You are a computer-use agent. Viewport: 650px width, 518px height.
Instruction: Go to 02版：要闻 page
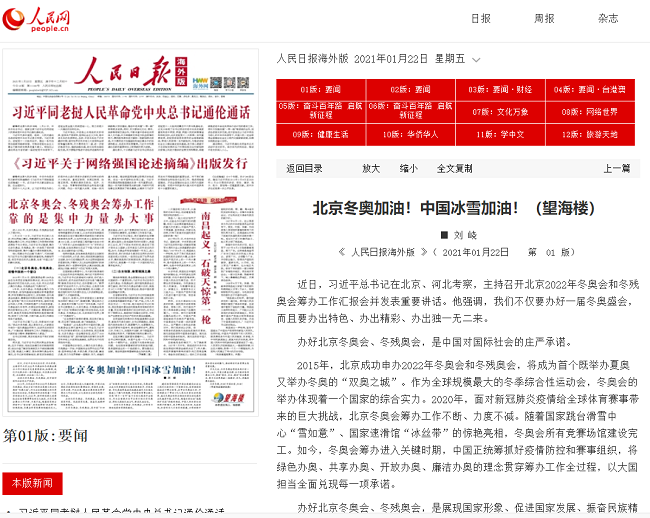[411, 90]
